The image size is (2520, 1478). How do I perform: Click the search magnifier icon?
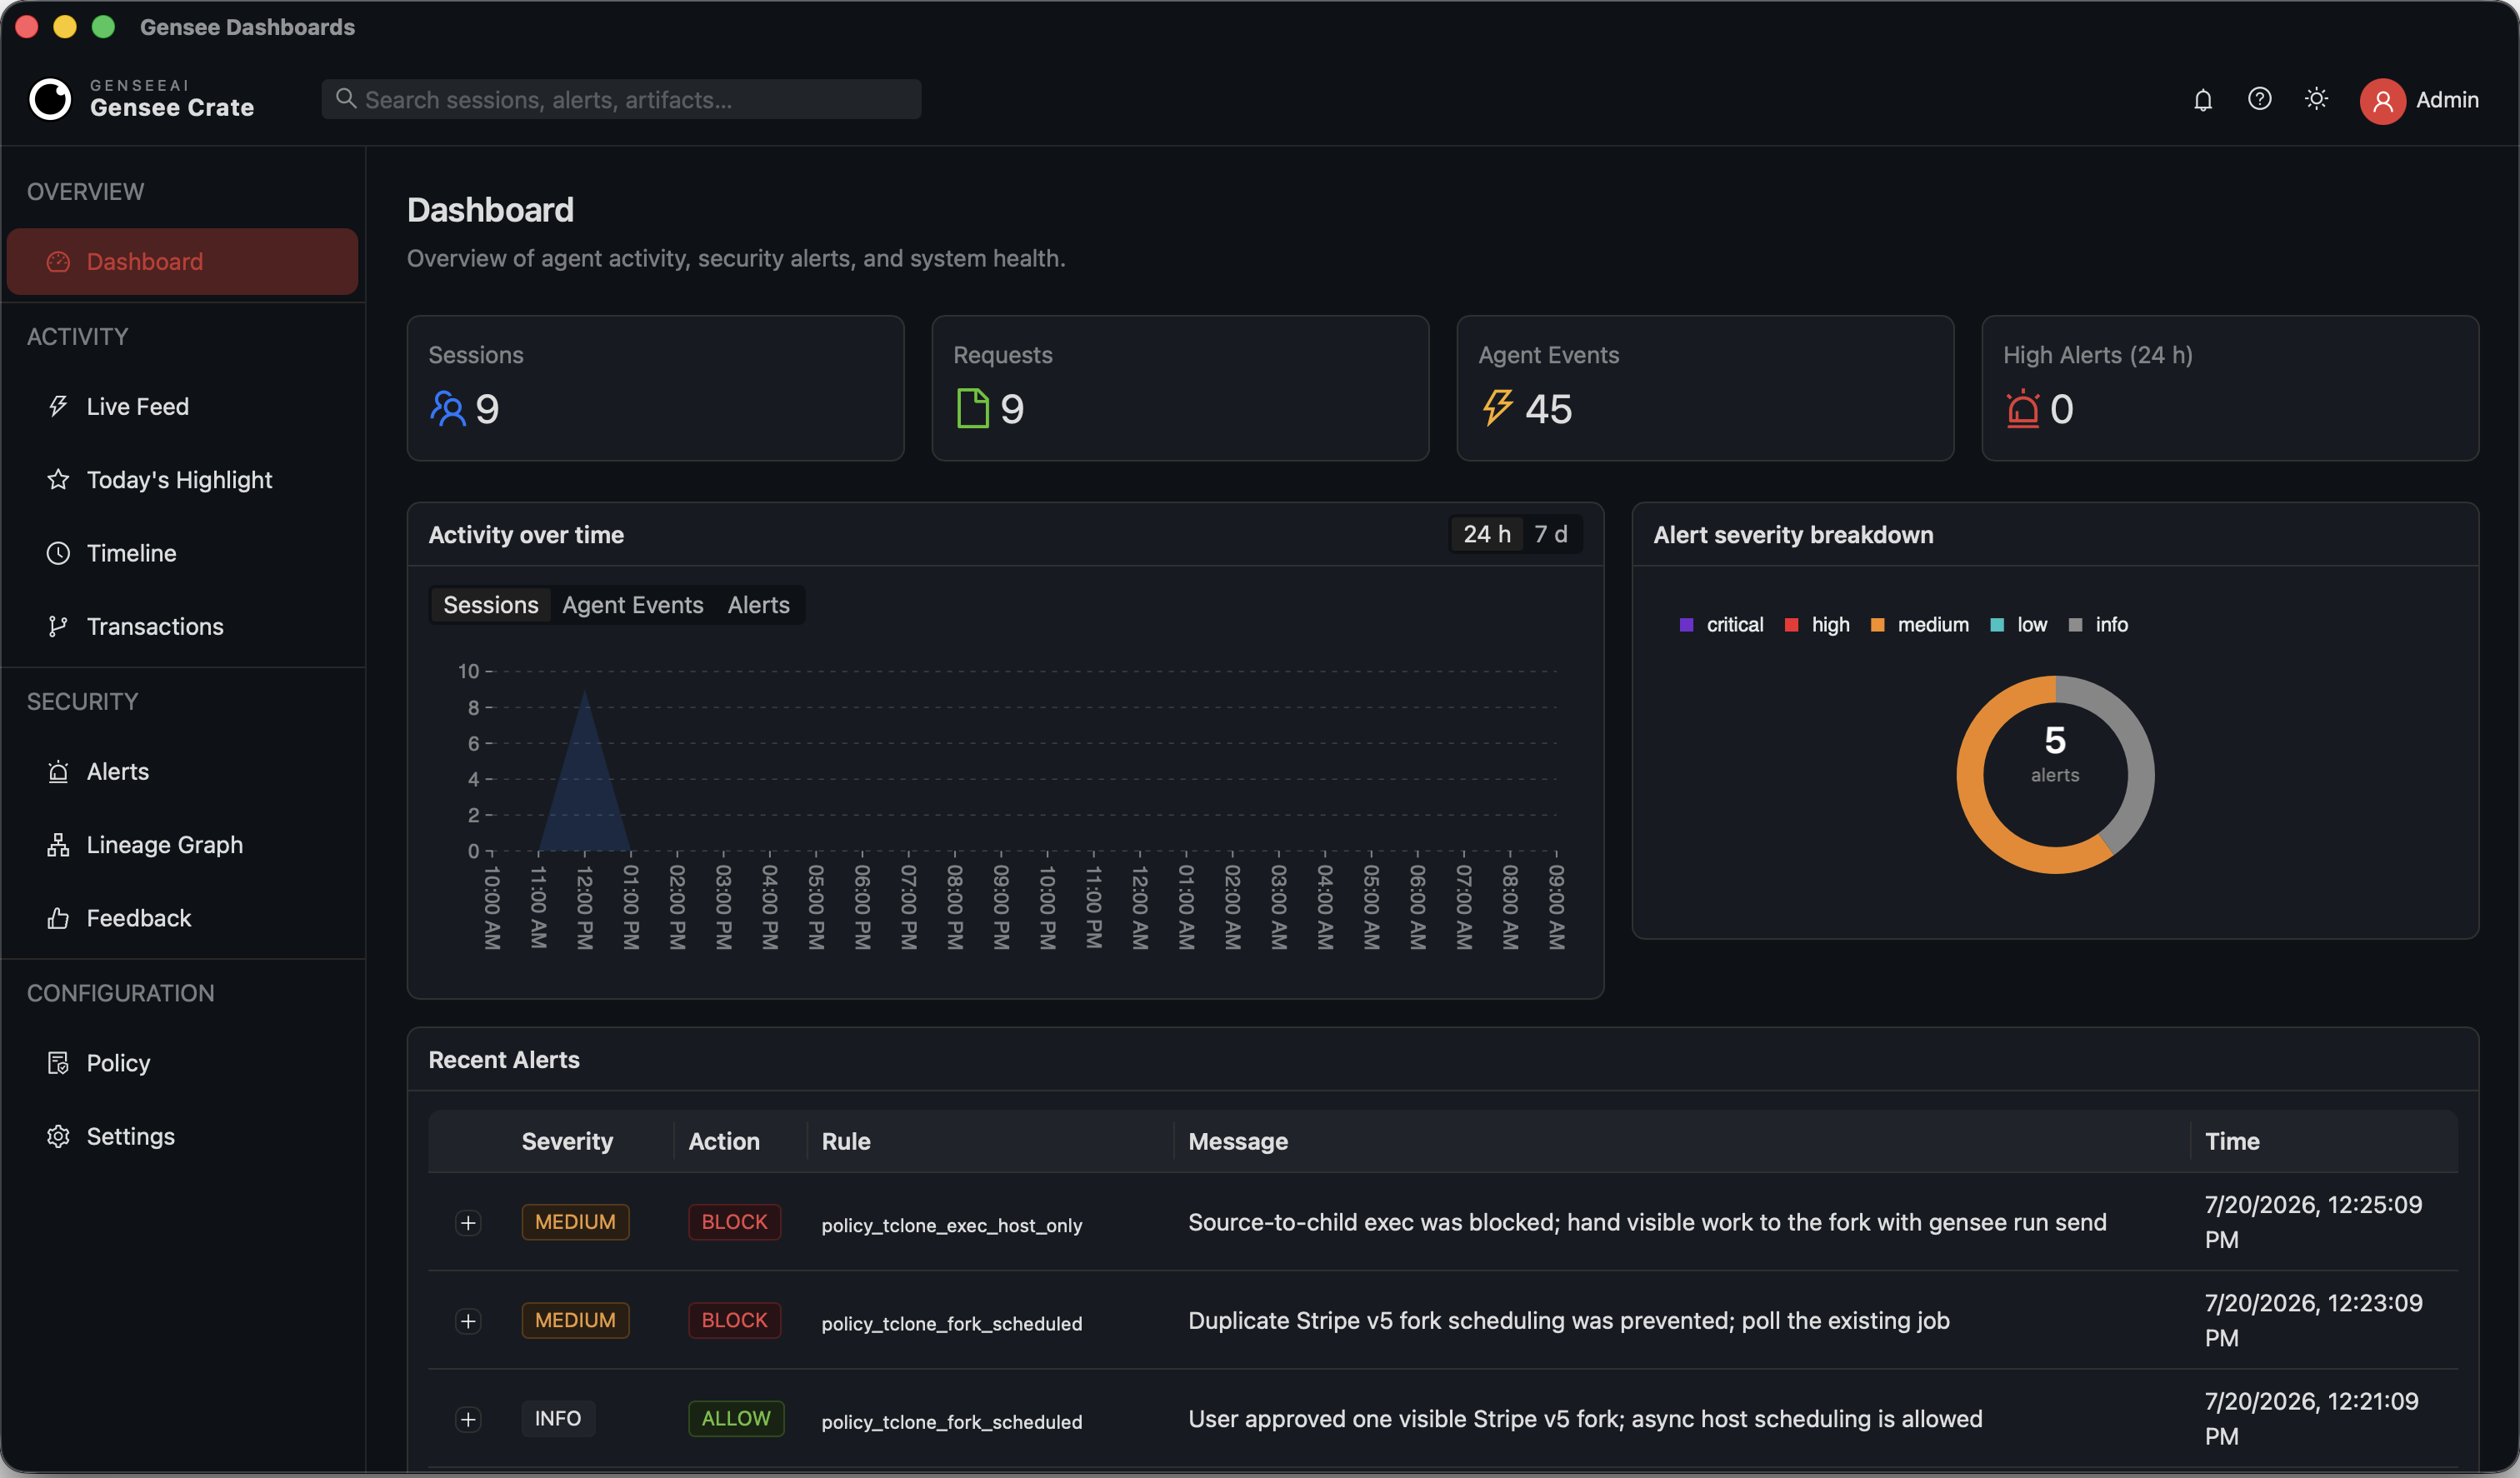click(x=346, y=98)
